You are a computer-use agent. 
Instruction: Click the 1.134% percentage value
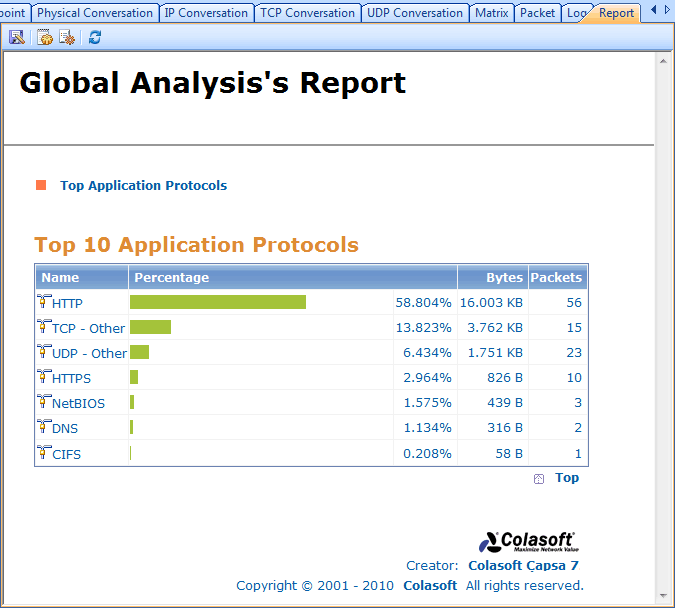click(427, 427)
